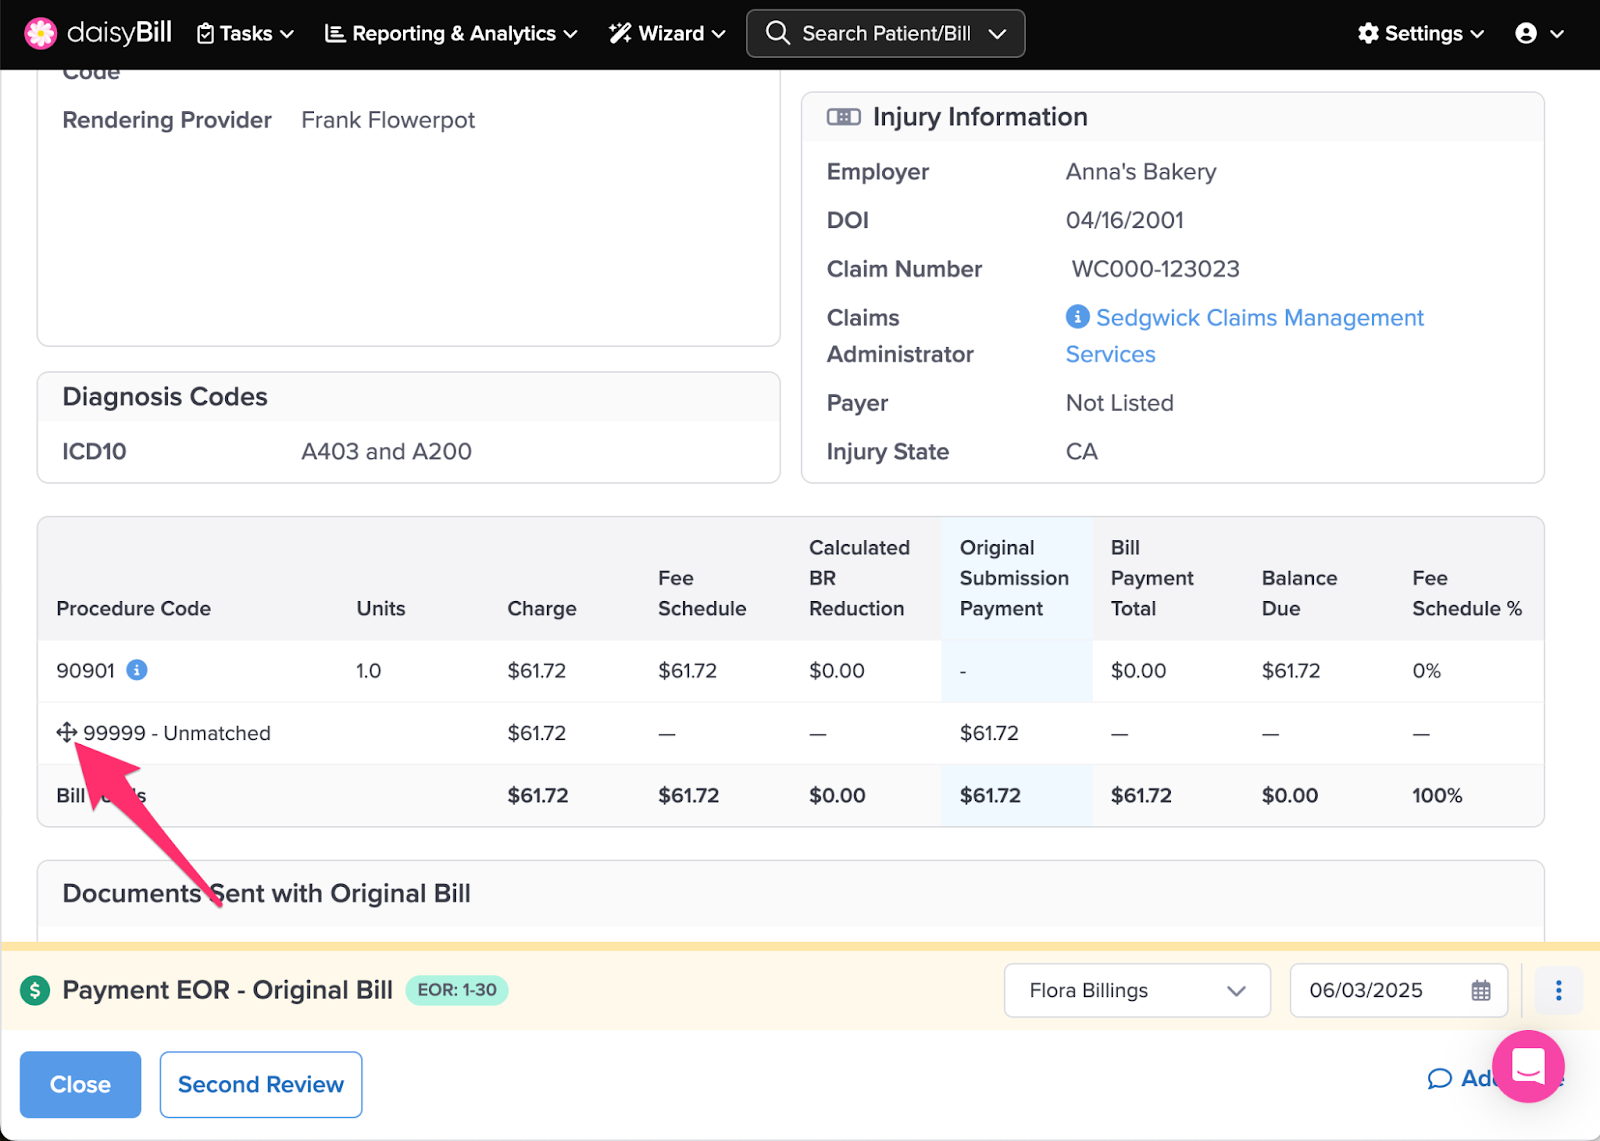Click the Fee Schedule % column header
This screenshot has height=1141, width=1600.
coord(1467,593)
